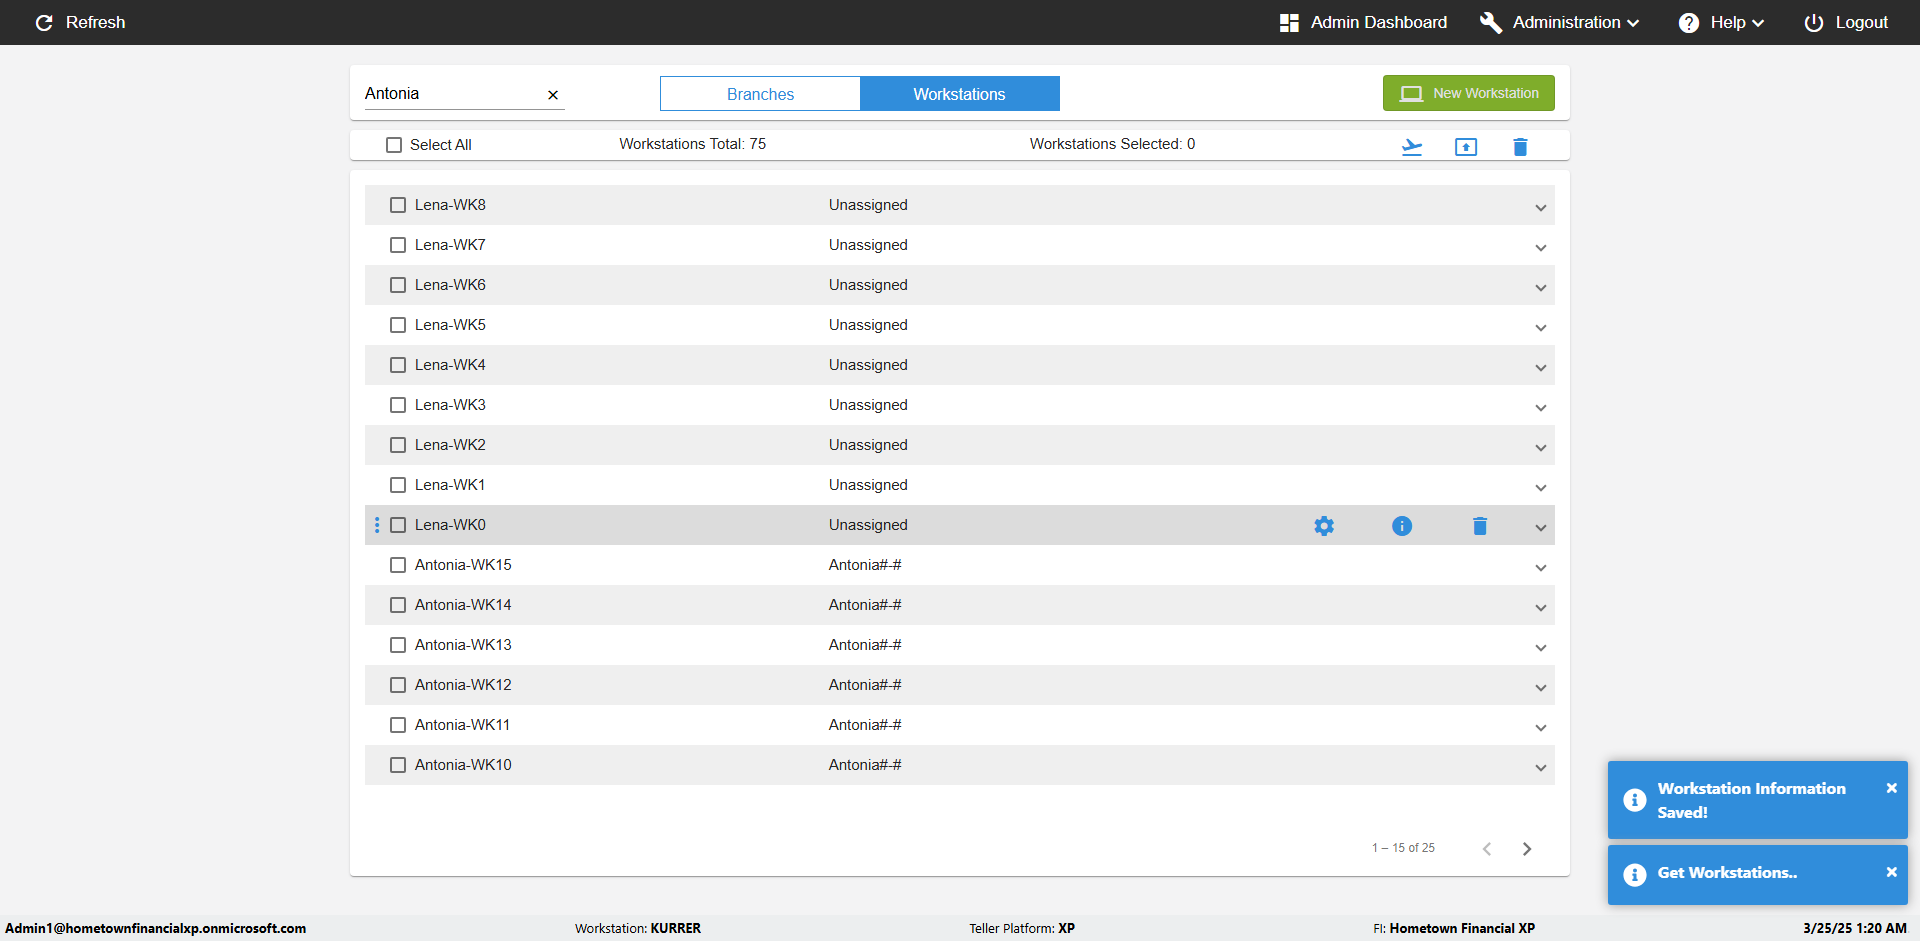Viewport: 1920px width, 941px height.
Task: Click the Workstation Information Saved info icon
Action: point(1635,800)
